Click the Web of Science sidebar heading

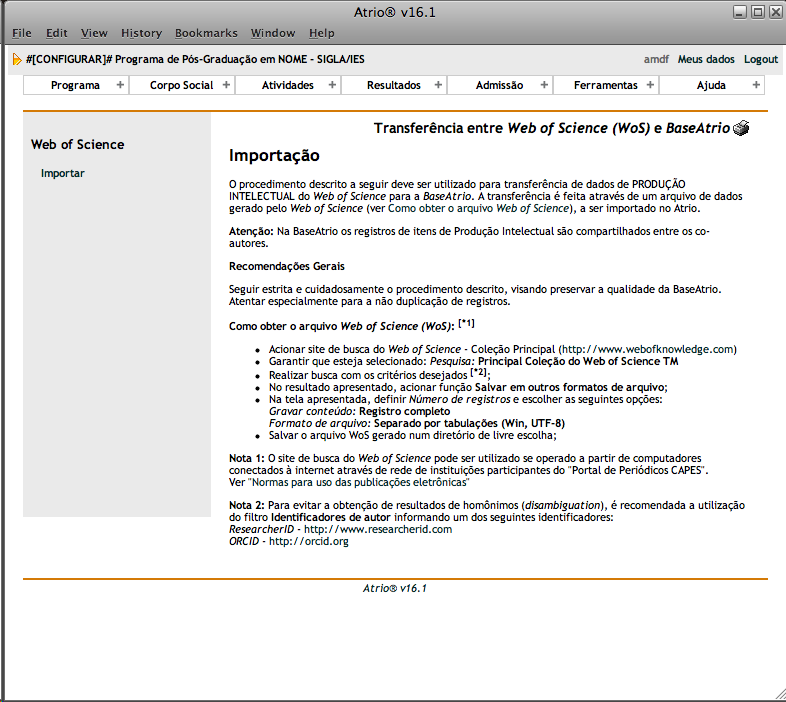pyautogui.click(x=78, y=145)
